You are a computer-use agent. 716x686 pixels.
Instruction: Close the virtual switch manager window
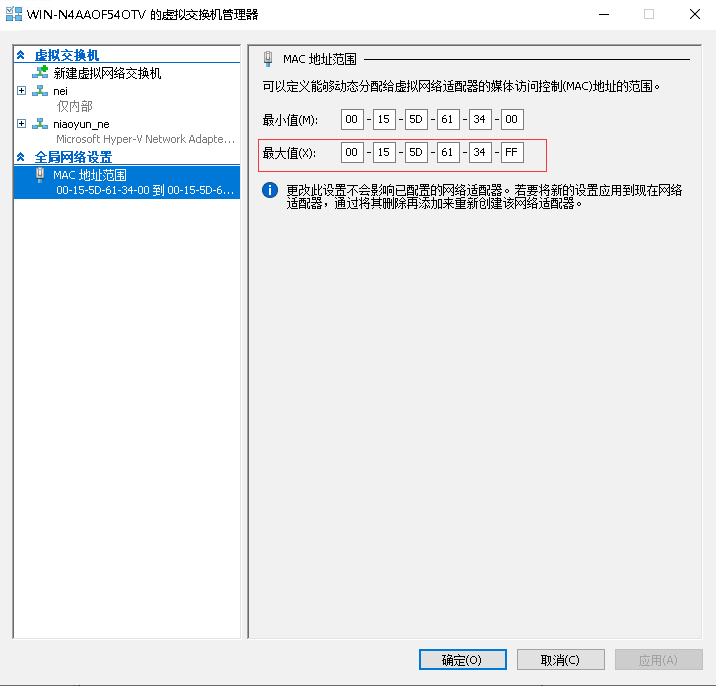coord(695,14)
